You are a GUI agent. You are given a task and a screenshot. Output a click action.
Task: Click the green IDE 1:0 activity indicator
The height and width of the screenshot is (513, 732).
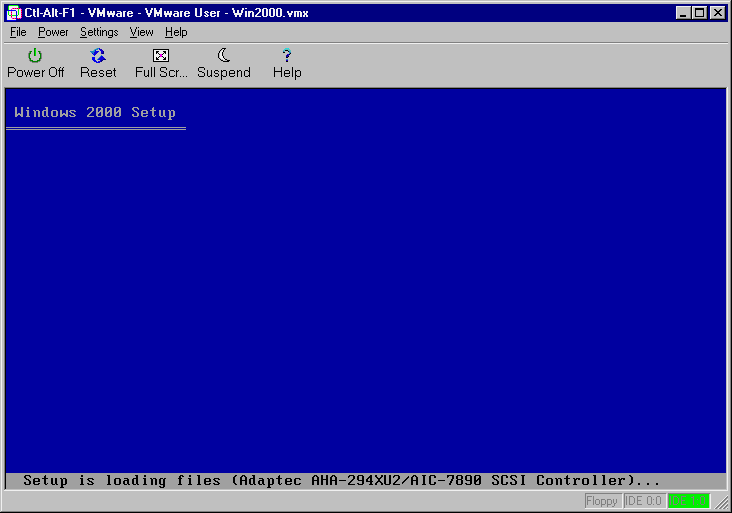(x=688, y=500)
